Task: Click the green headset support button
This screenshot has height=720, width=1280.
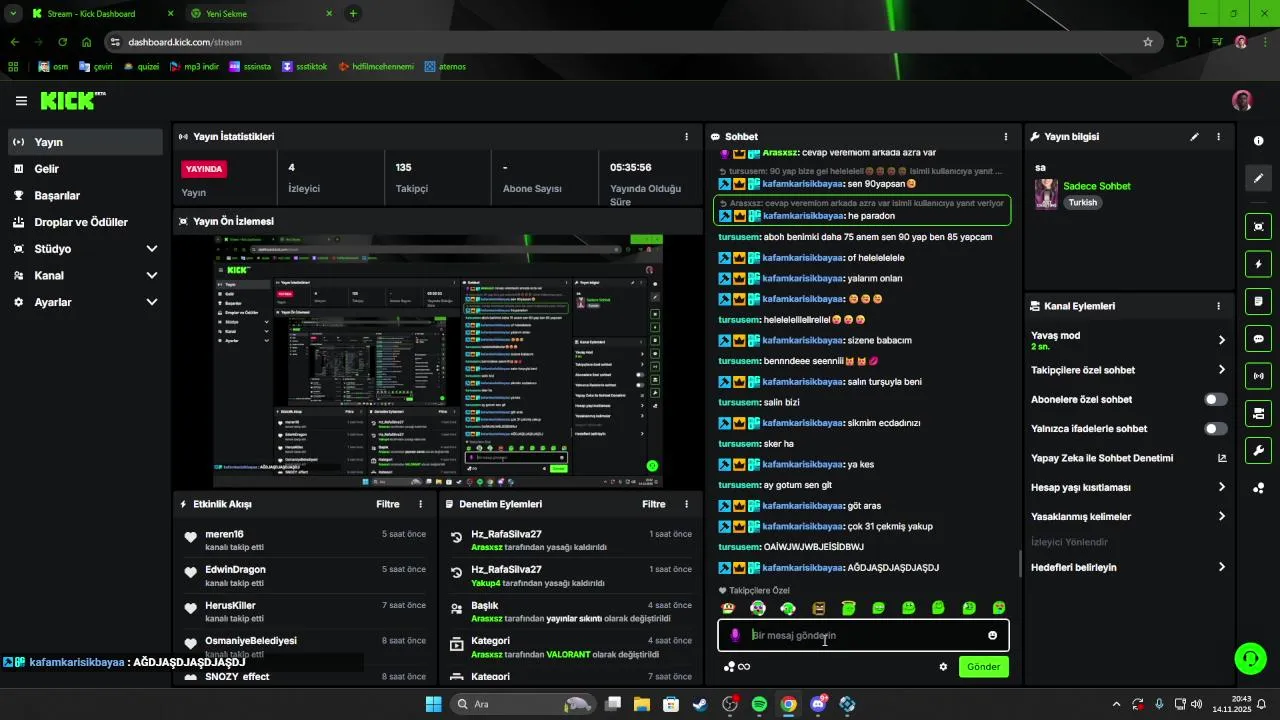Action: point(1250,658)
